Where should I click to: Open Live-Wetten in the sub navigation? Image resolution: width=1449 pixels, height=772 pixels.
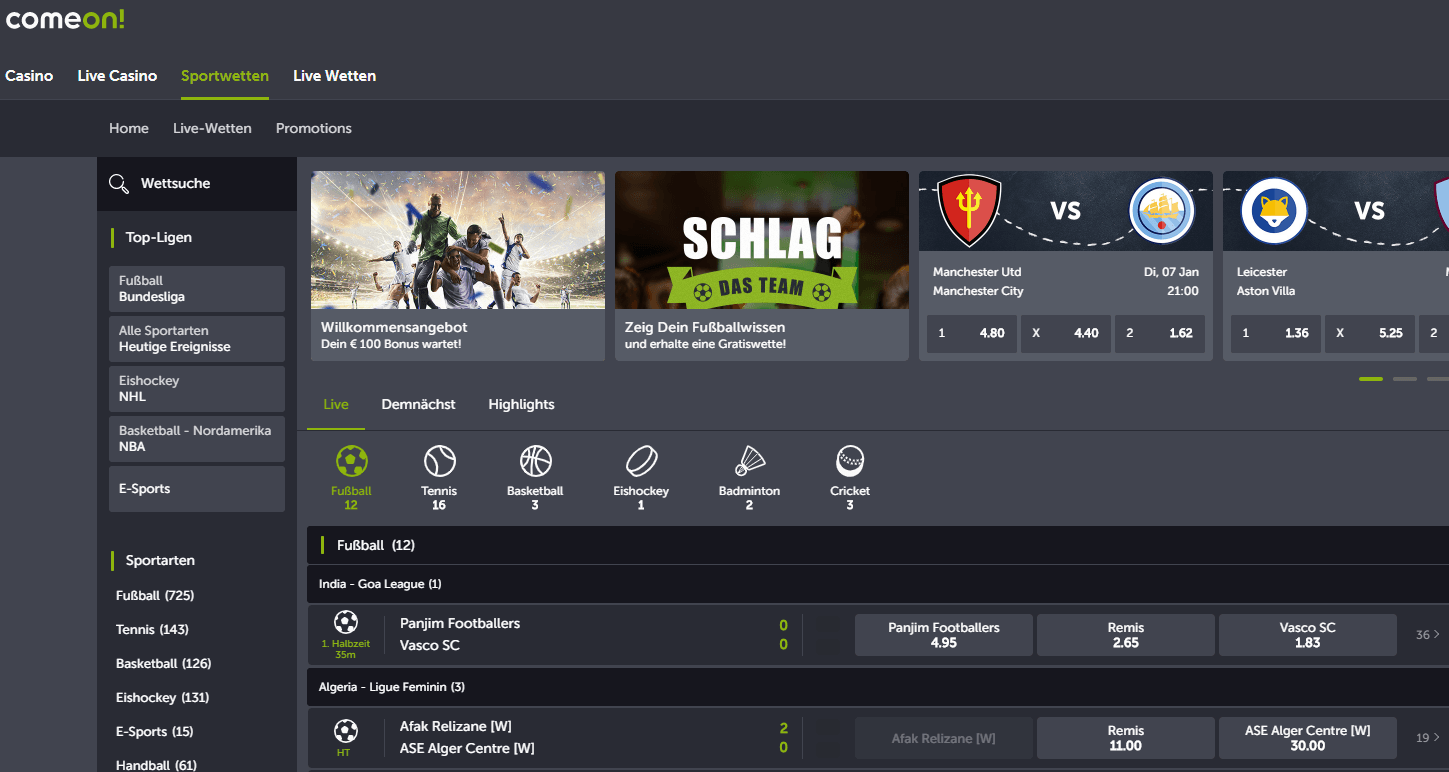212,128
